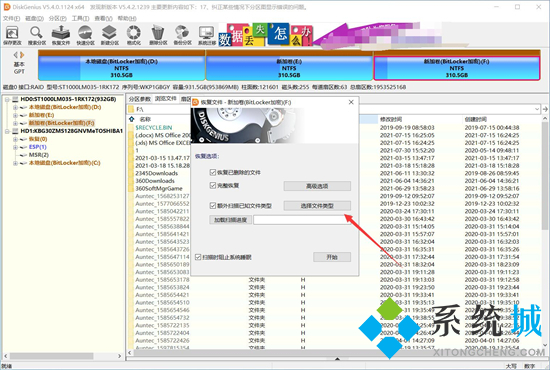550x370 pixels.
Task: Close the Recover Files dialog
Action: point(351,102)
